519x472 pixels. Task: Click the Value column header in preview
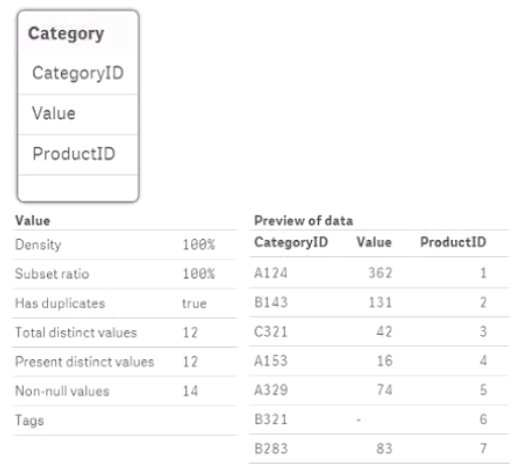374,242
